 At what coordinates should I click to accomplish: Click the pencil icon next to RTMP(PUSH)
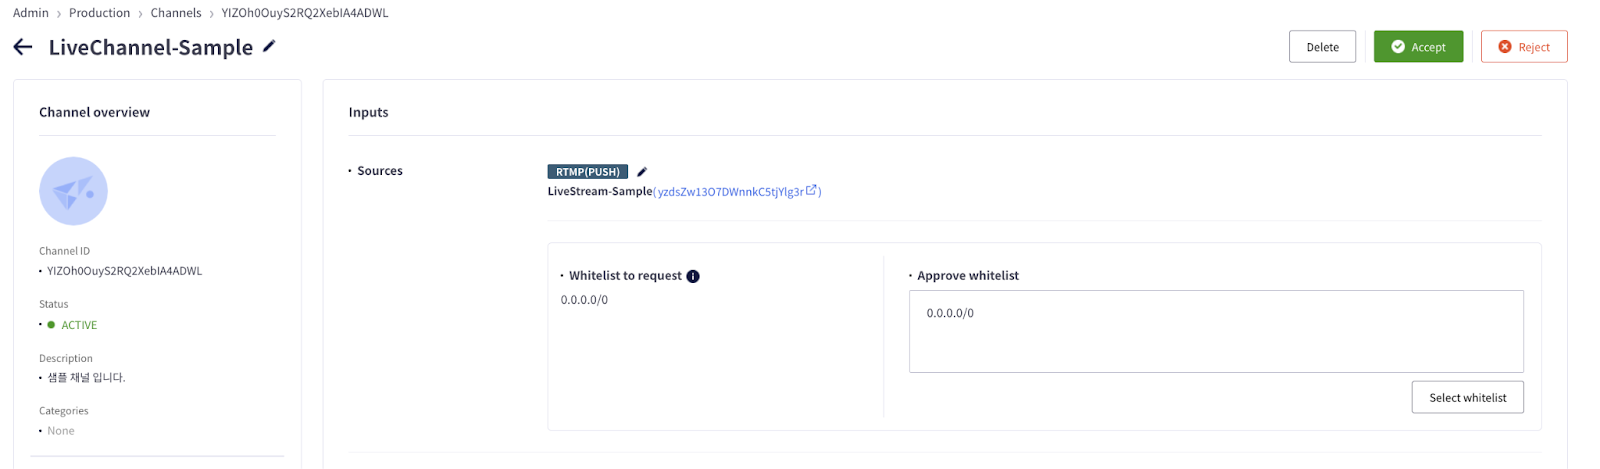tap(642, 172)
